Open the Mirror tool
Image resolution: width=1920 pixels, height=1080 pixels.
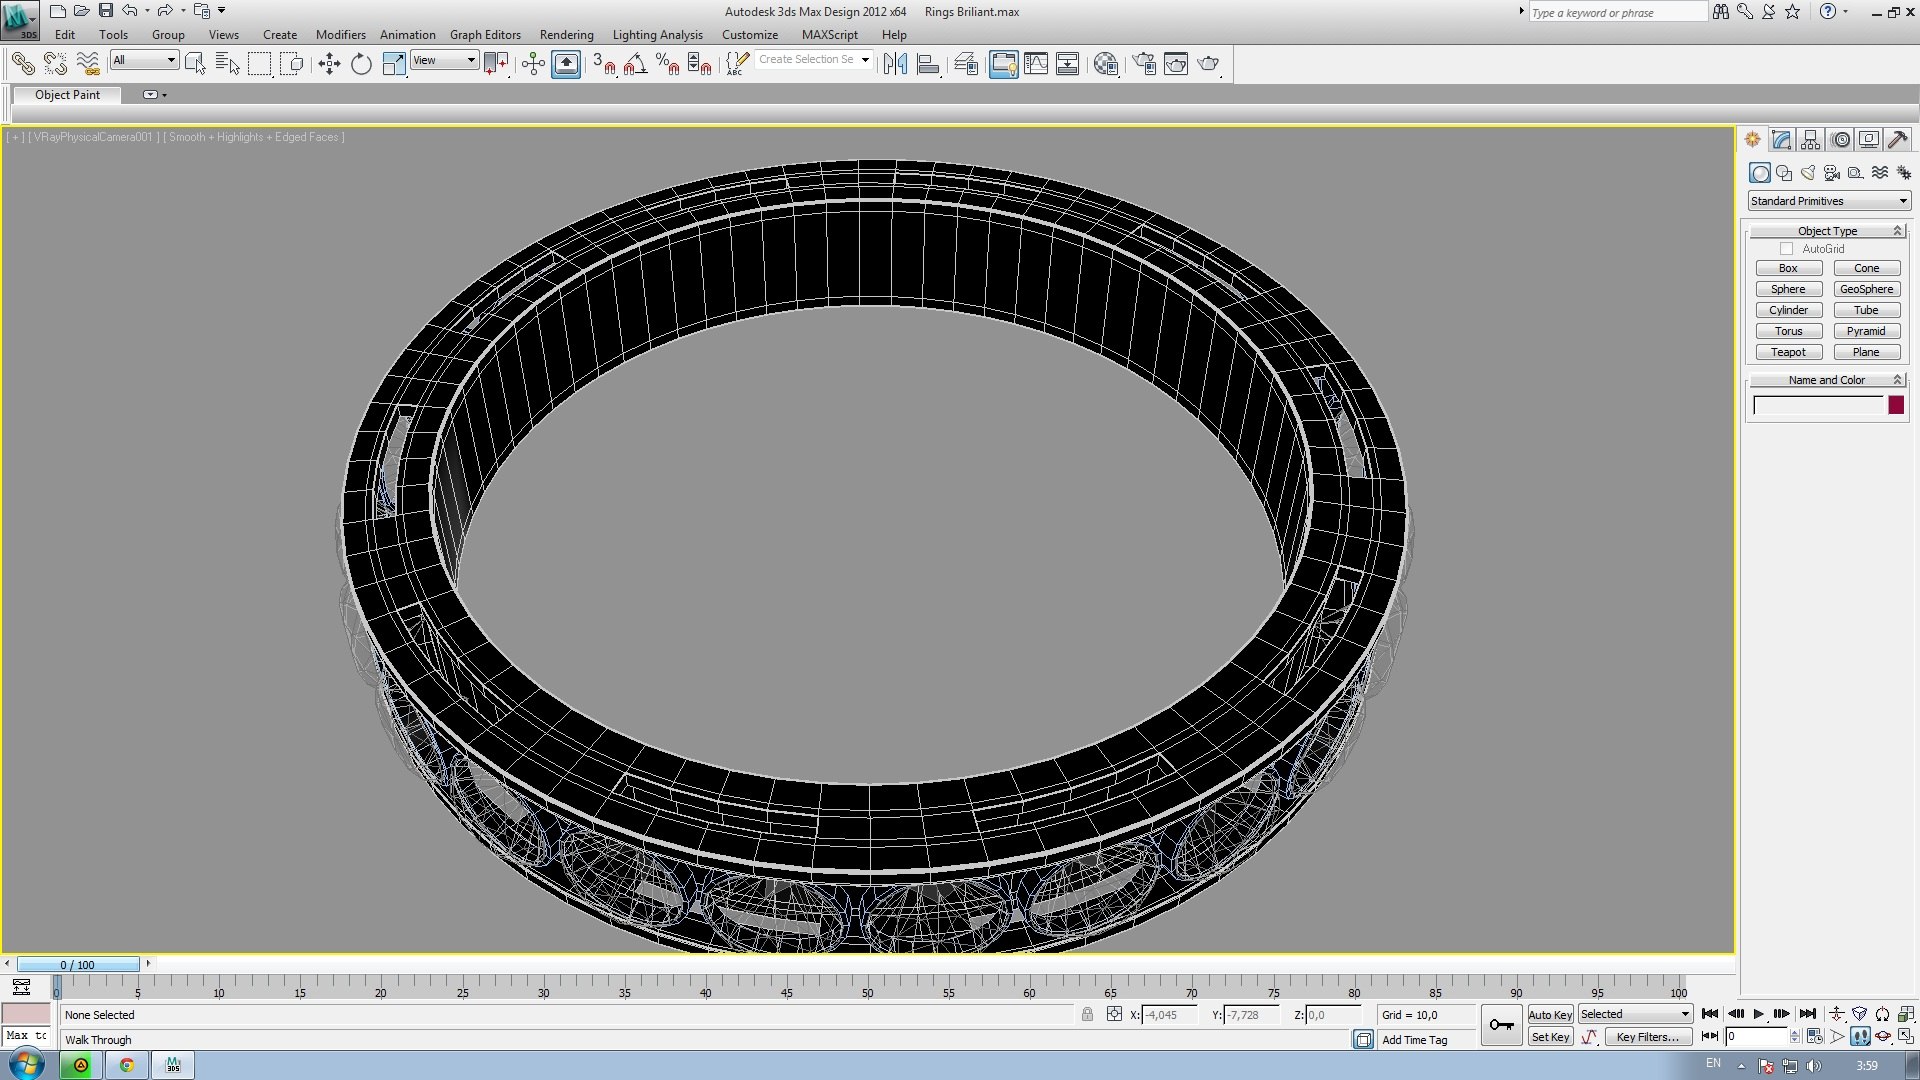(895, 64)
